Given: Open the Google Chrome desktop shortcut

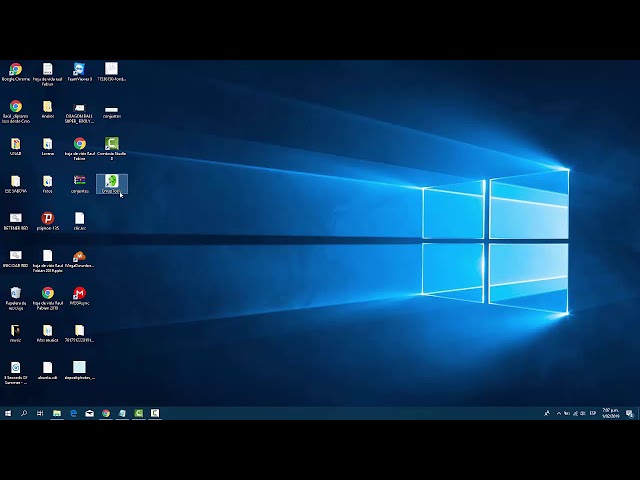Looking at the screenshot, I should point(15,70).
